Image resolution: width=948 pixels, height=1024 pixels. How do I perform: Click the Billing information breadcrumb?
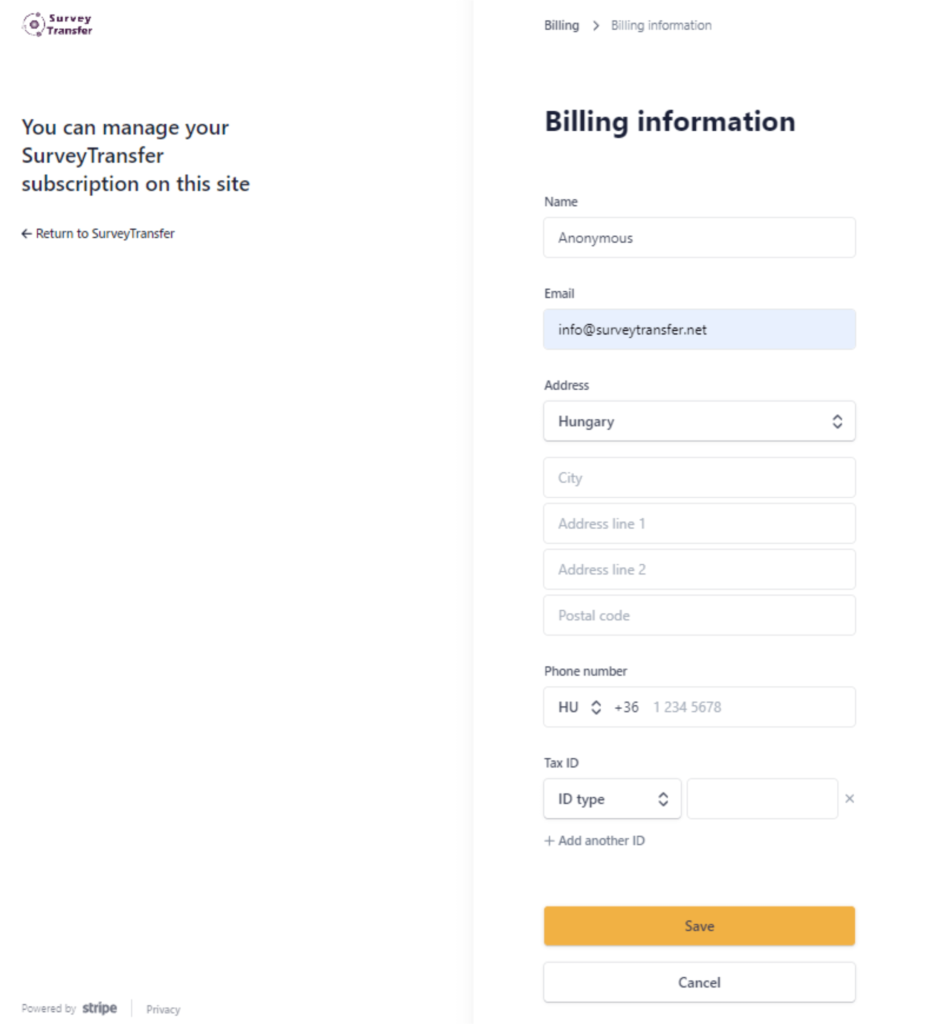click(x=661, y=26)
